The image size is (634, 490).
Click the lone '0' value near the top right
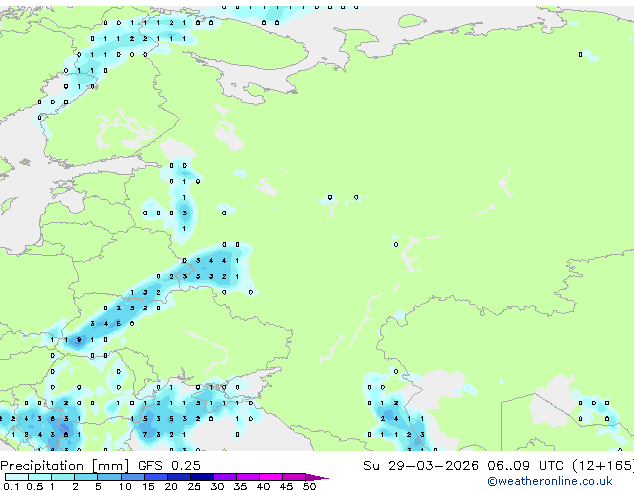click(581, 55)
